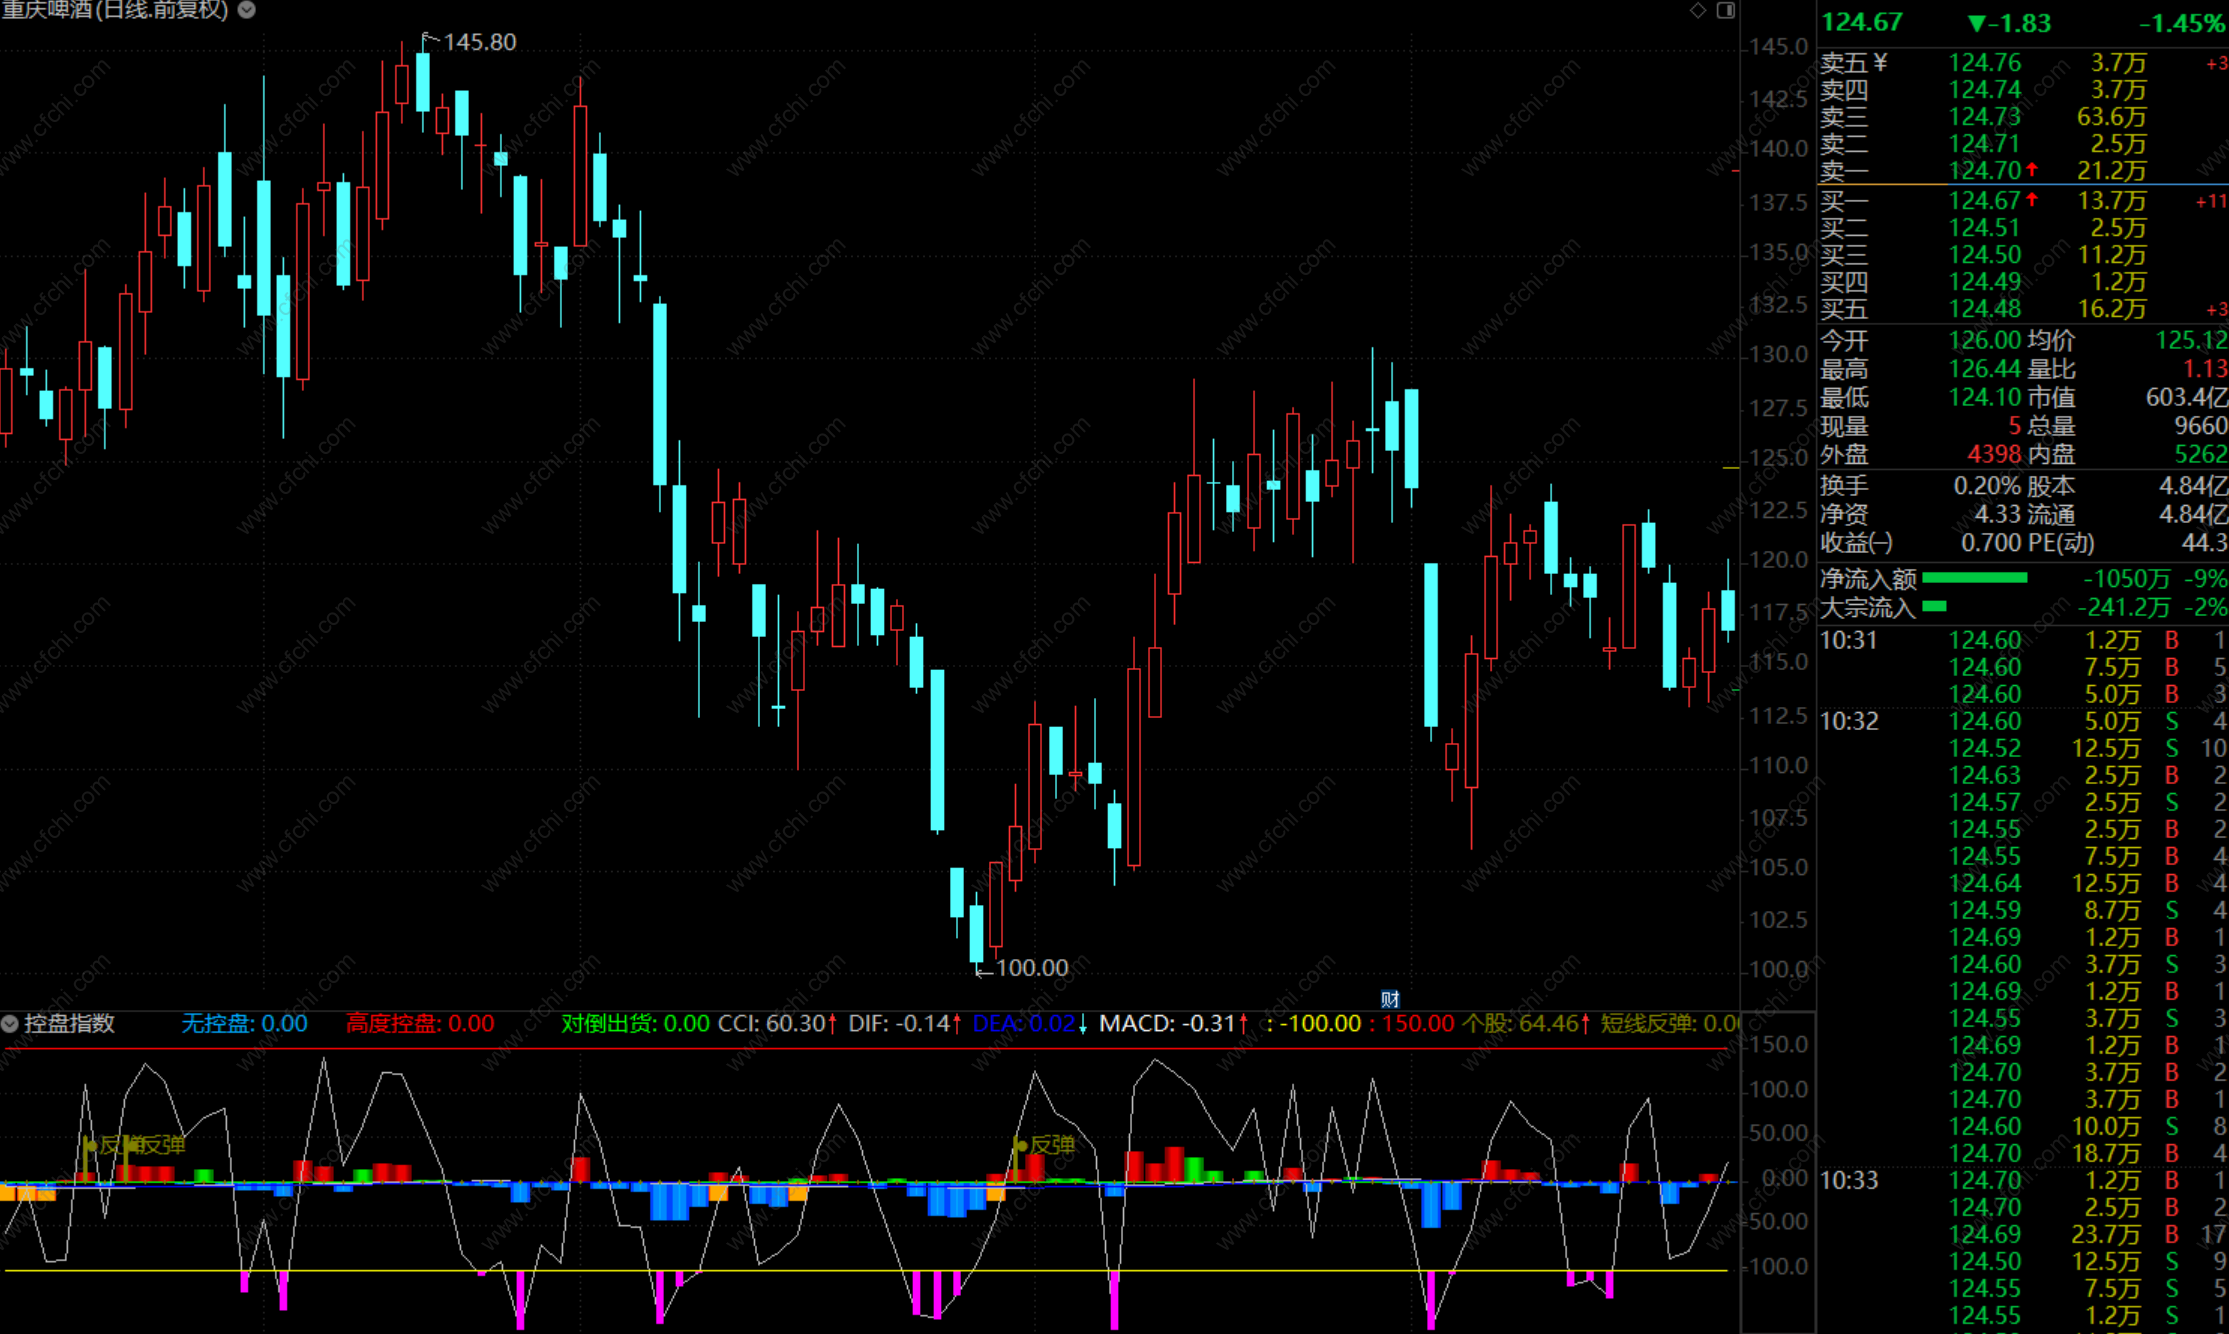2229x1334 pixels.
Task: Open the chart title dropdown arrow
Action: 247,10
